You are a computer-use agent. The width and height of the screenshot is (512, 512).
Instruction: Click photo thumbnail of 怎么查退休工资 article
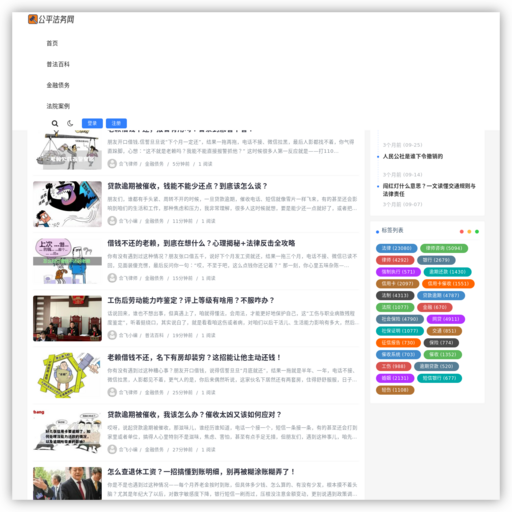point(67,483)
